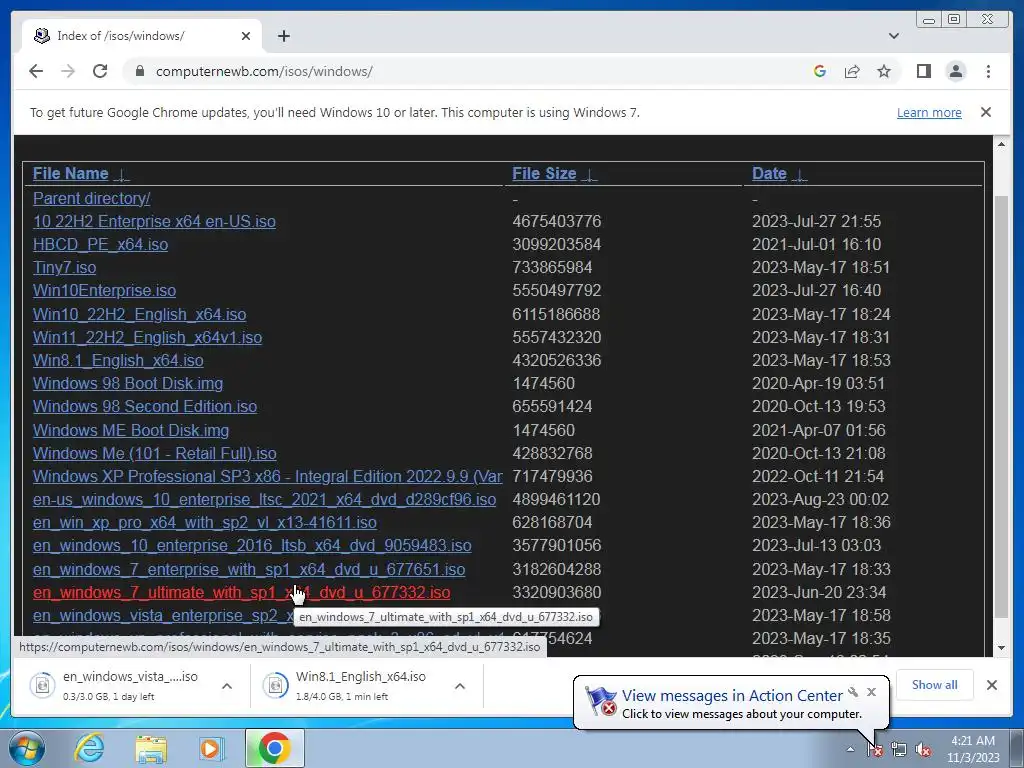Download Windows XP Professional SP3 Integral Edition
The width and height of the screenshot is (1024, 768).
click(x=267, y=476)
